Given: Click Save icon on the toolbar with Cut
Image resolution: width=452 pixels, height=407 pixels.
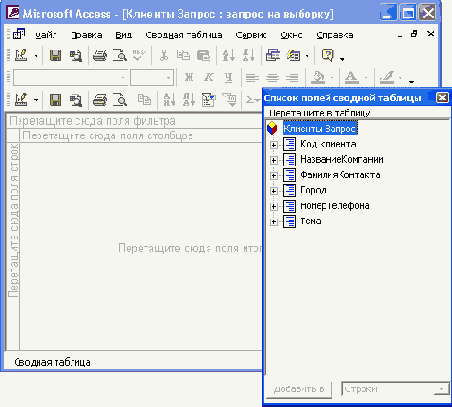Looking at the screenshot, I should coord(55,55).
